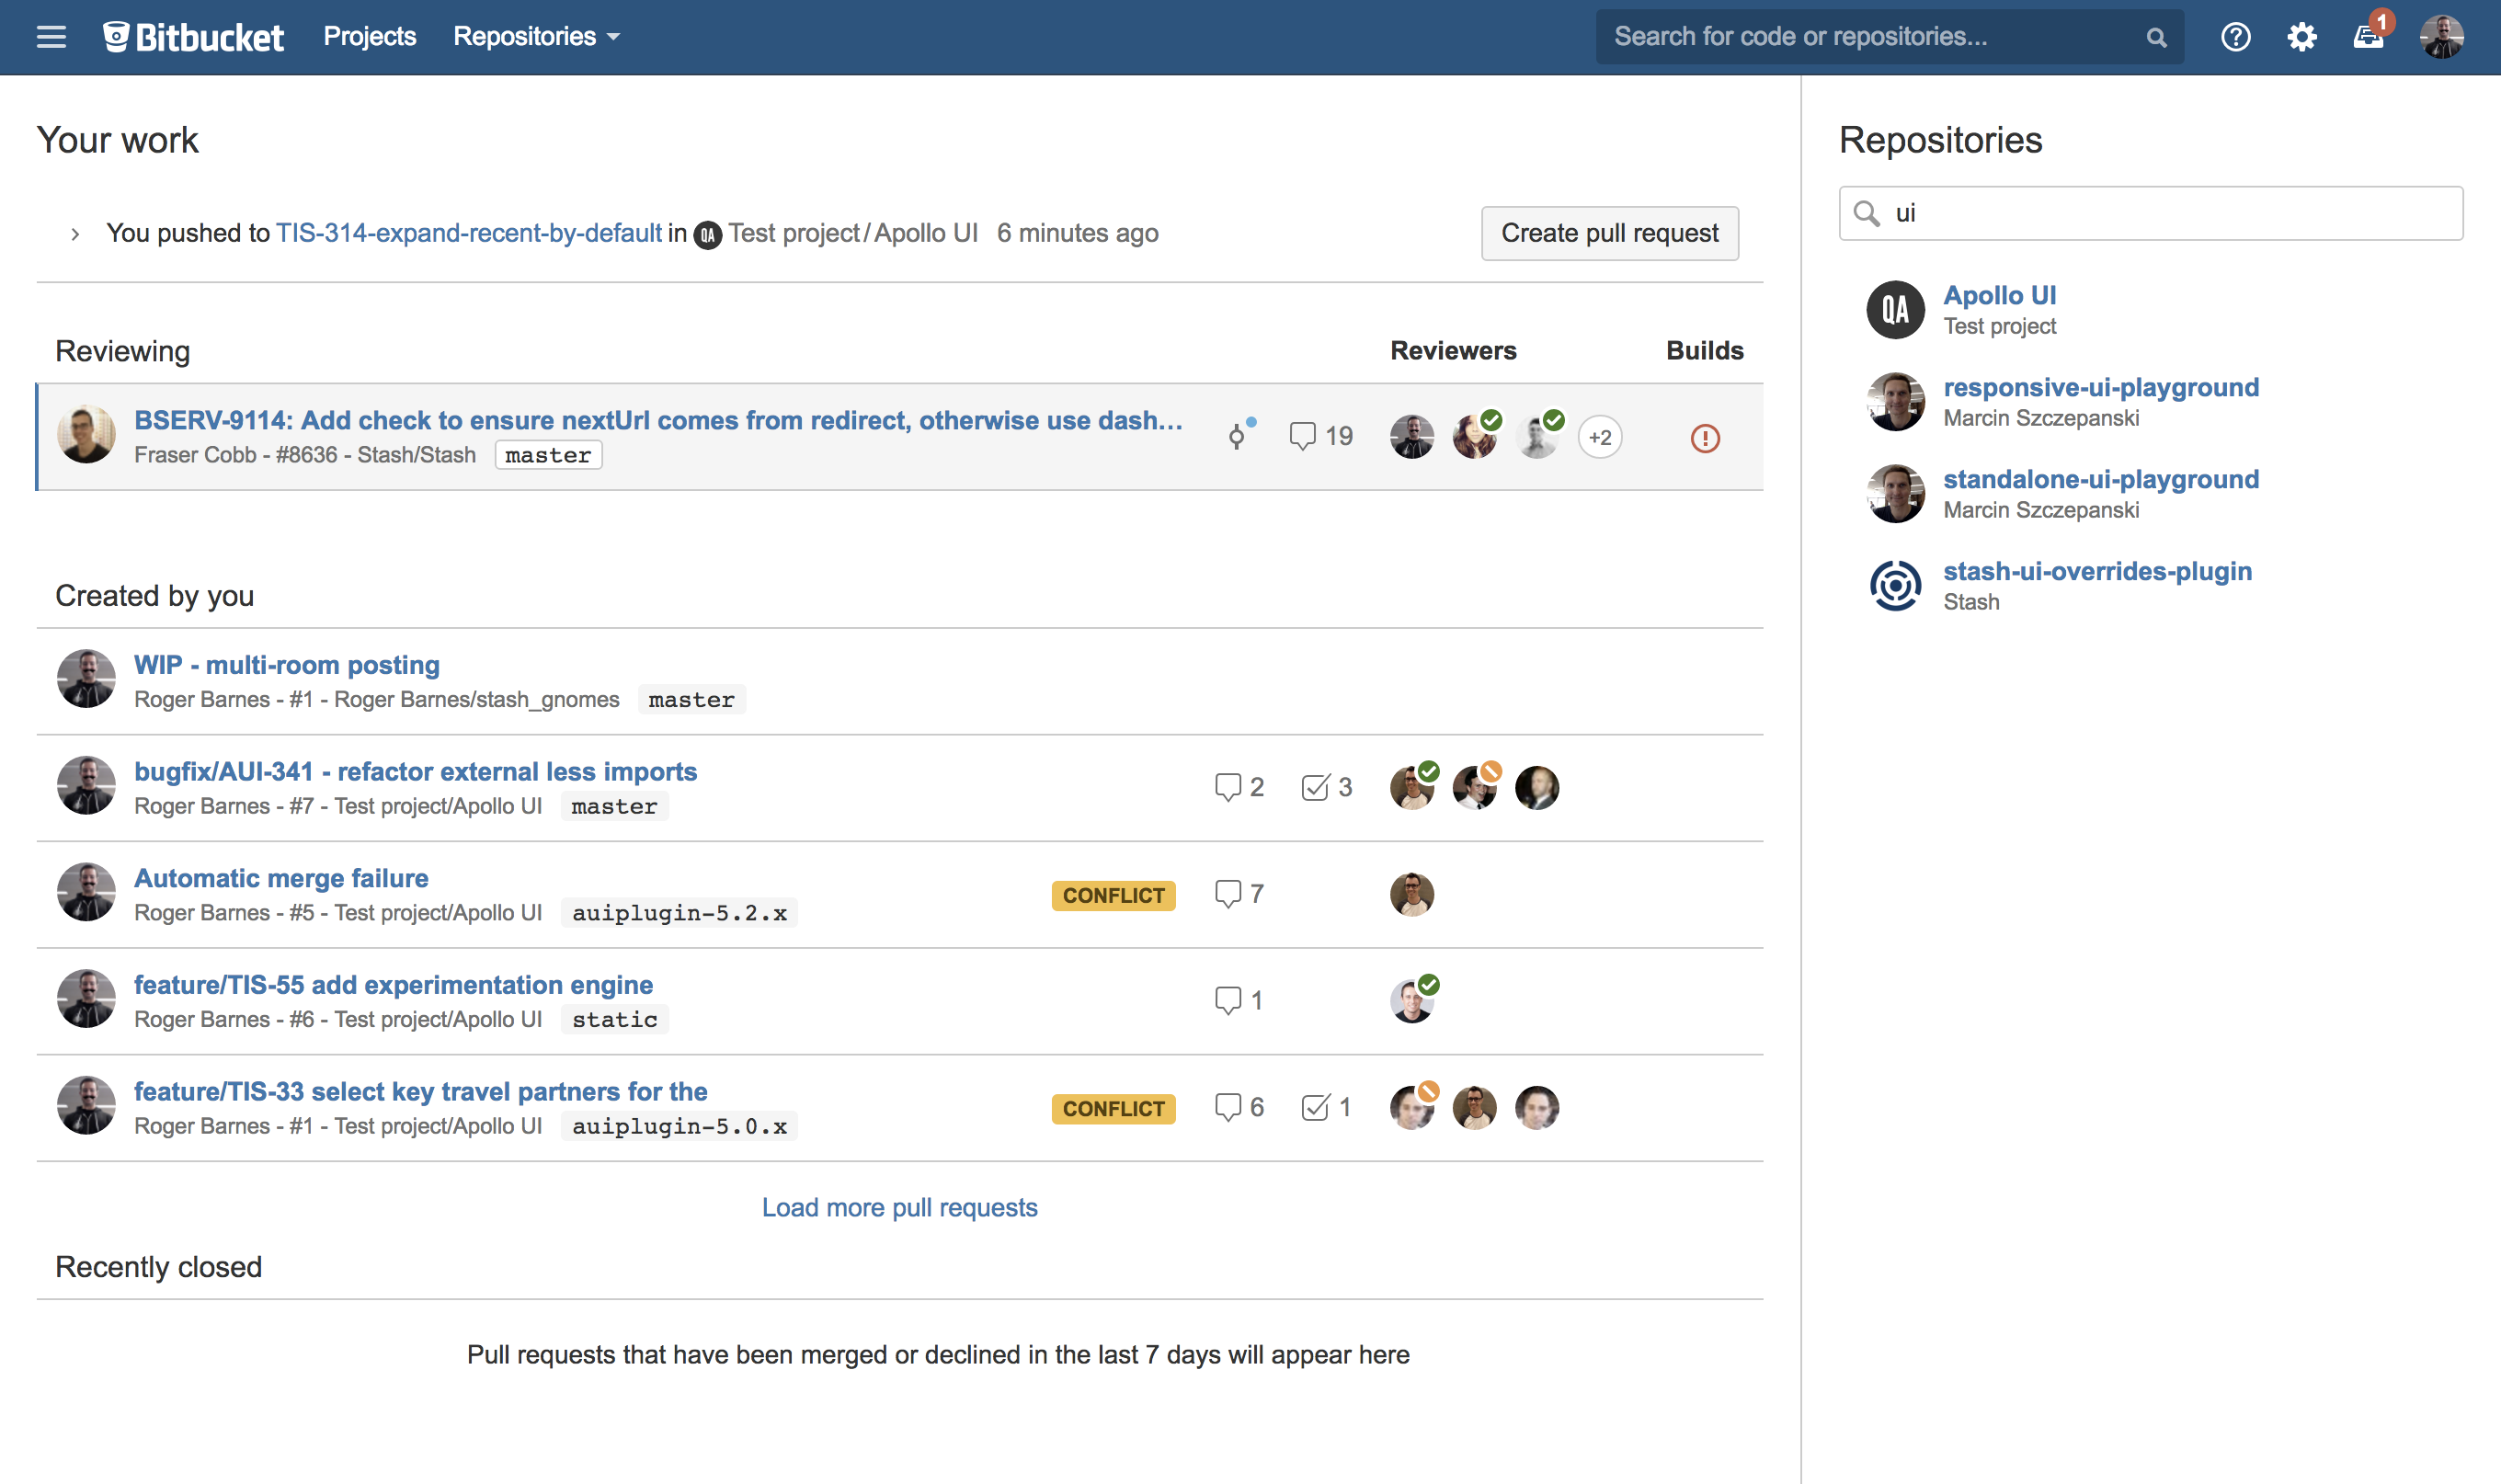Click the avatar next to standalone-ui-playground

click(x=1895, y=494)
